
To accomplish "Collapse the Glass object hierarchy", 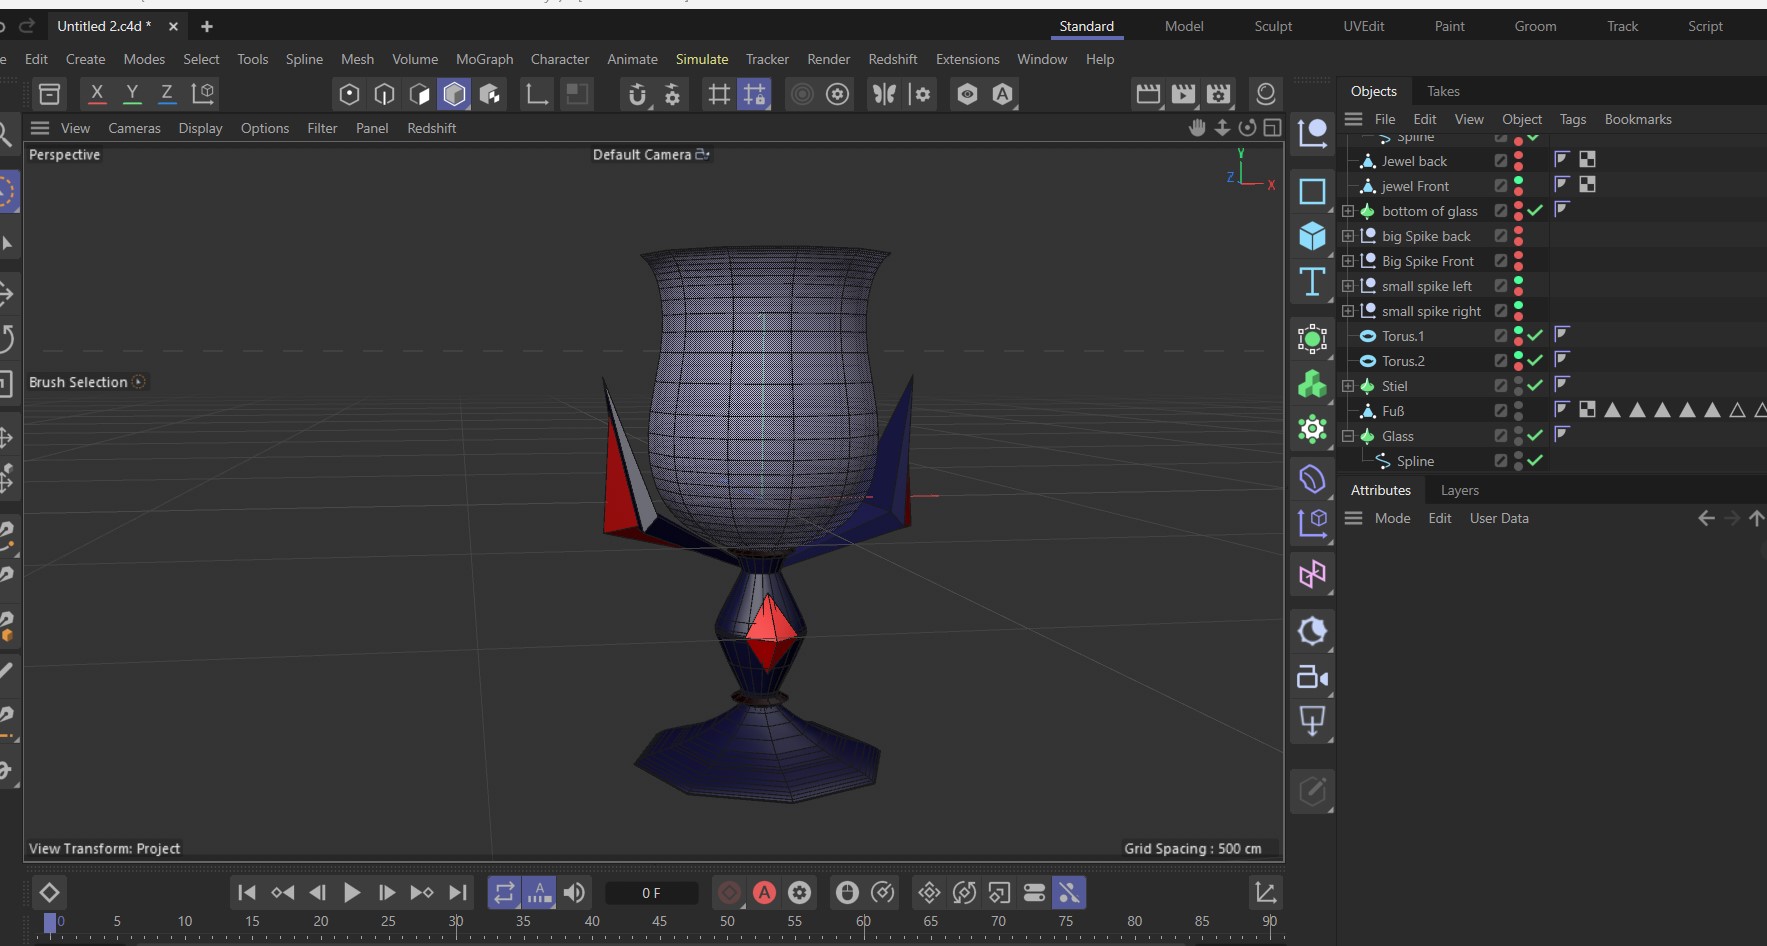I will click(1348, 436).
